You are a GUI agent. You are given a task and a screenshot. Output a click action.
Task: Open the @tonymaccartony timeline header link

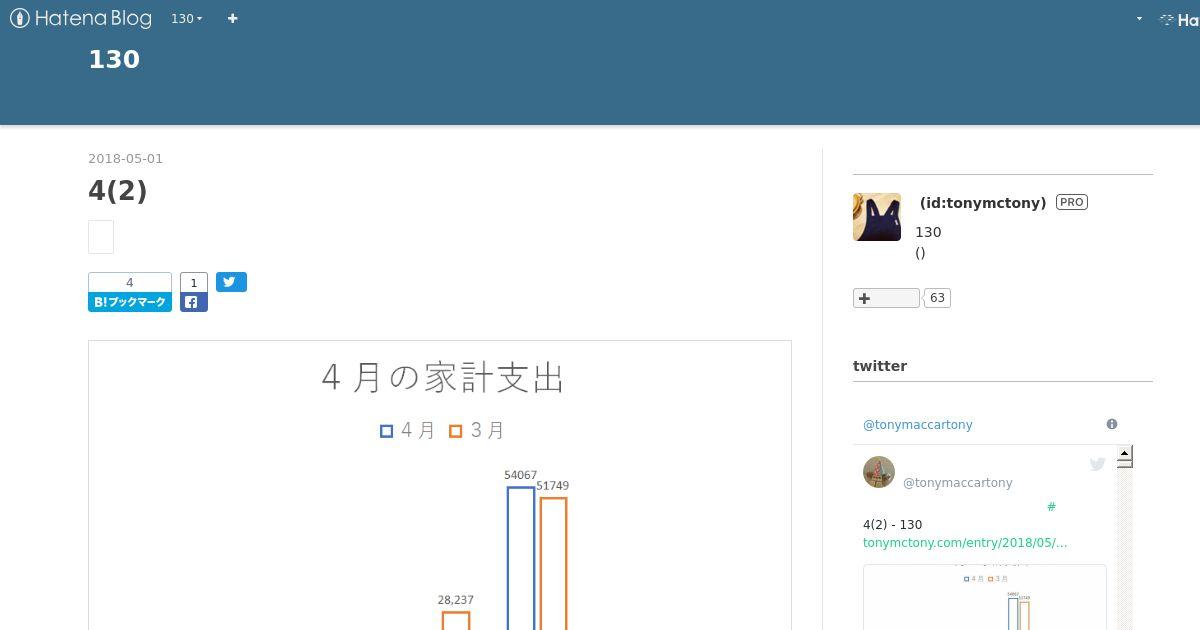918,424
